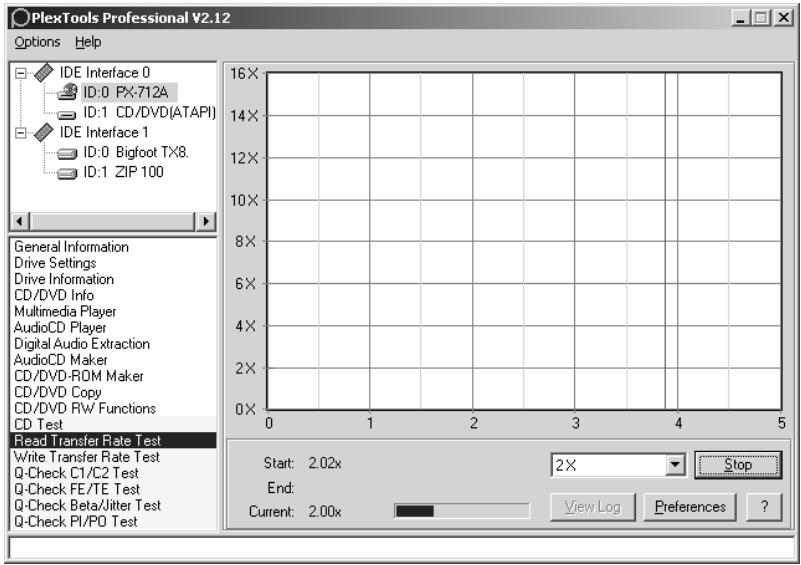Open General Information in function list

(72, 247)
